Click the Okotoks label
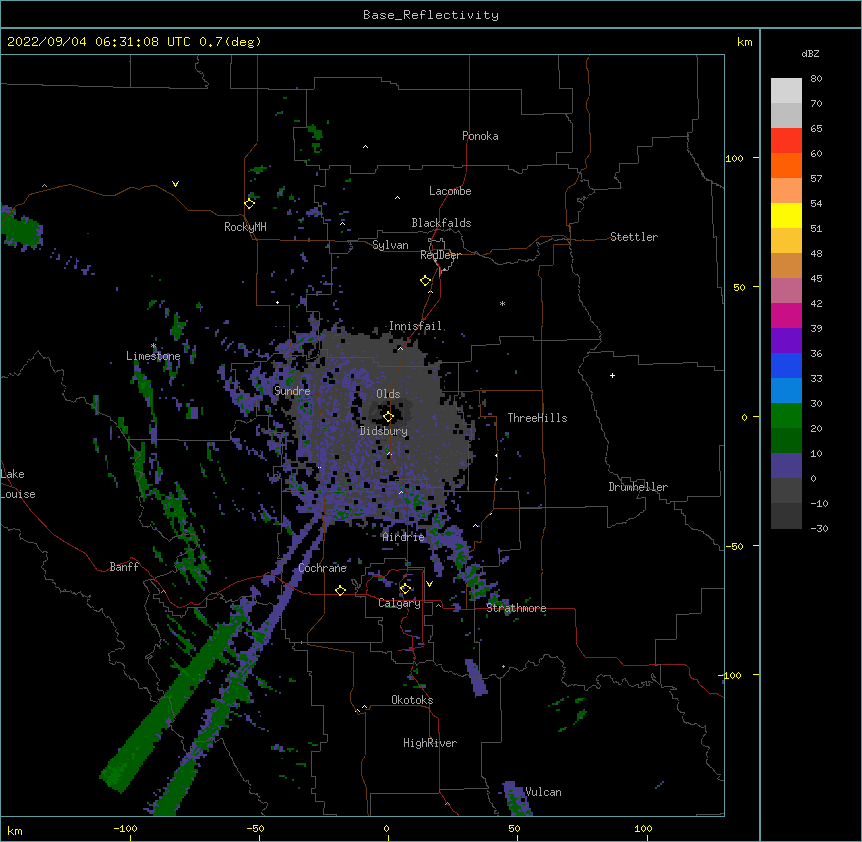 tap(412, 700)
